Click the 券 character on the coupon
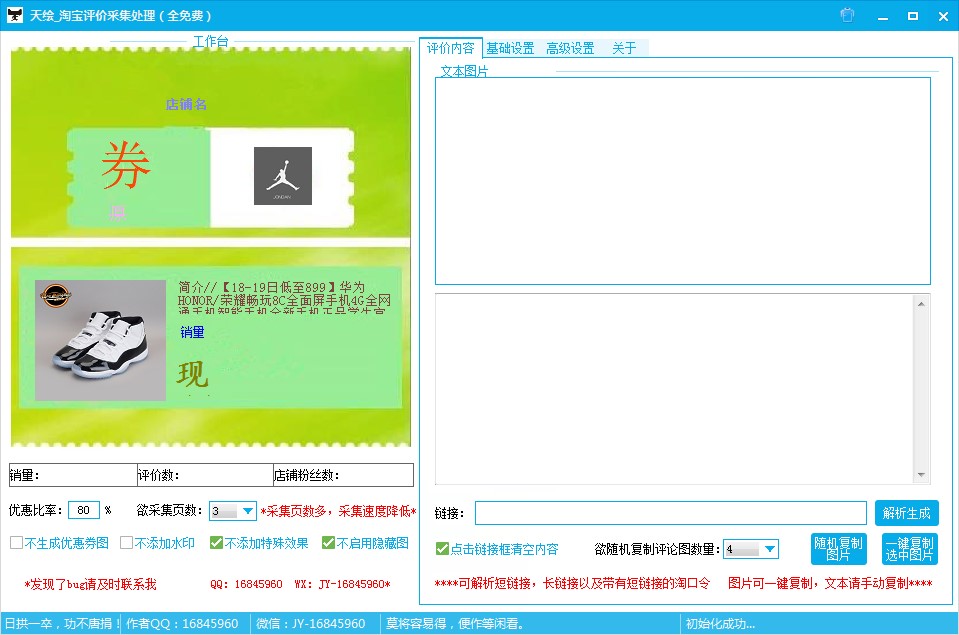959x635 pixels. (x=126, y=165)
